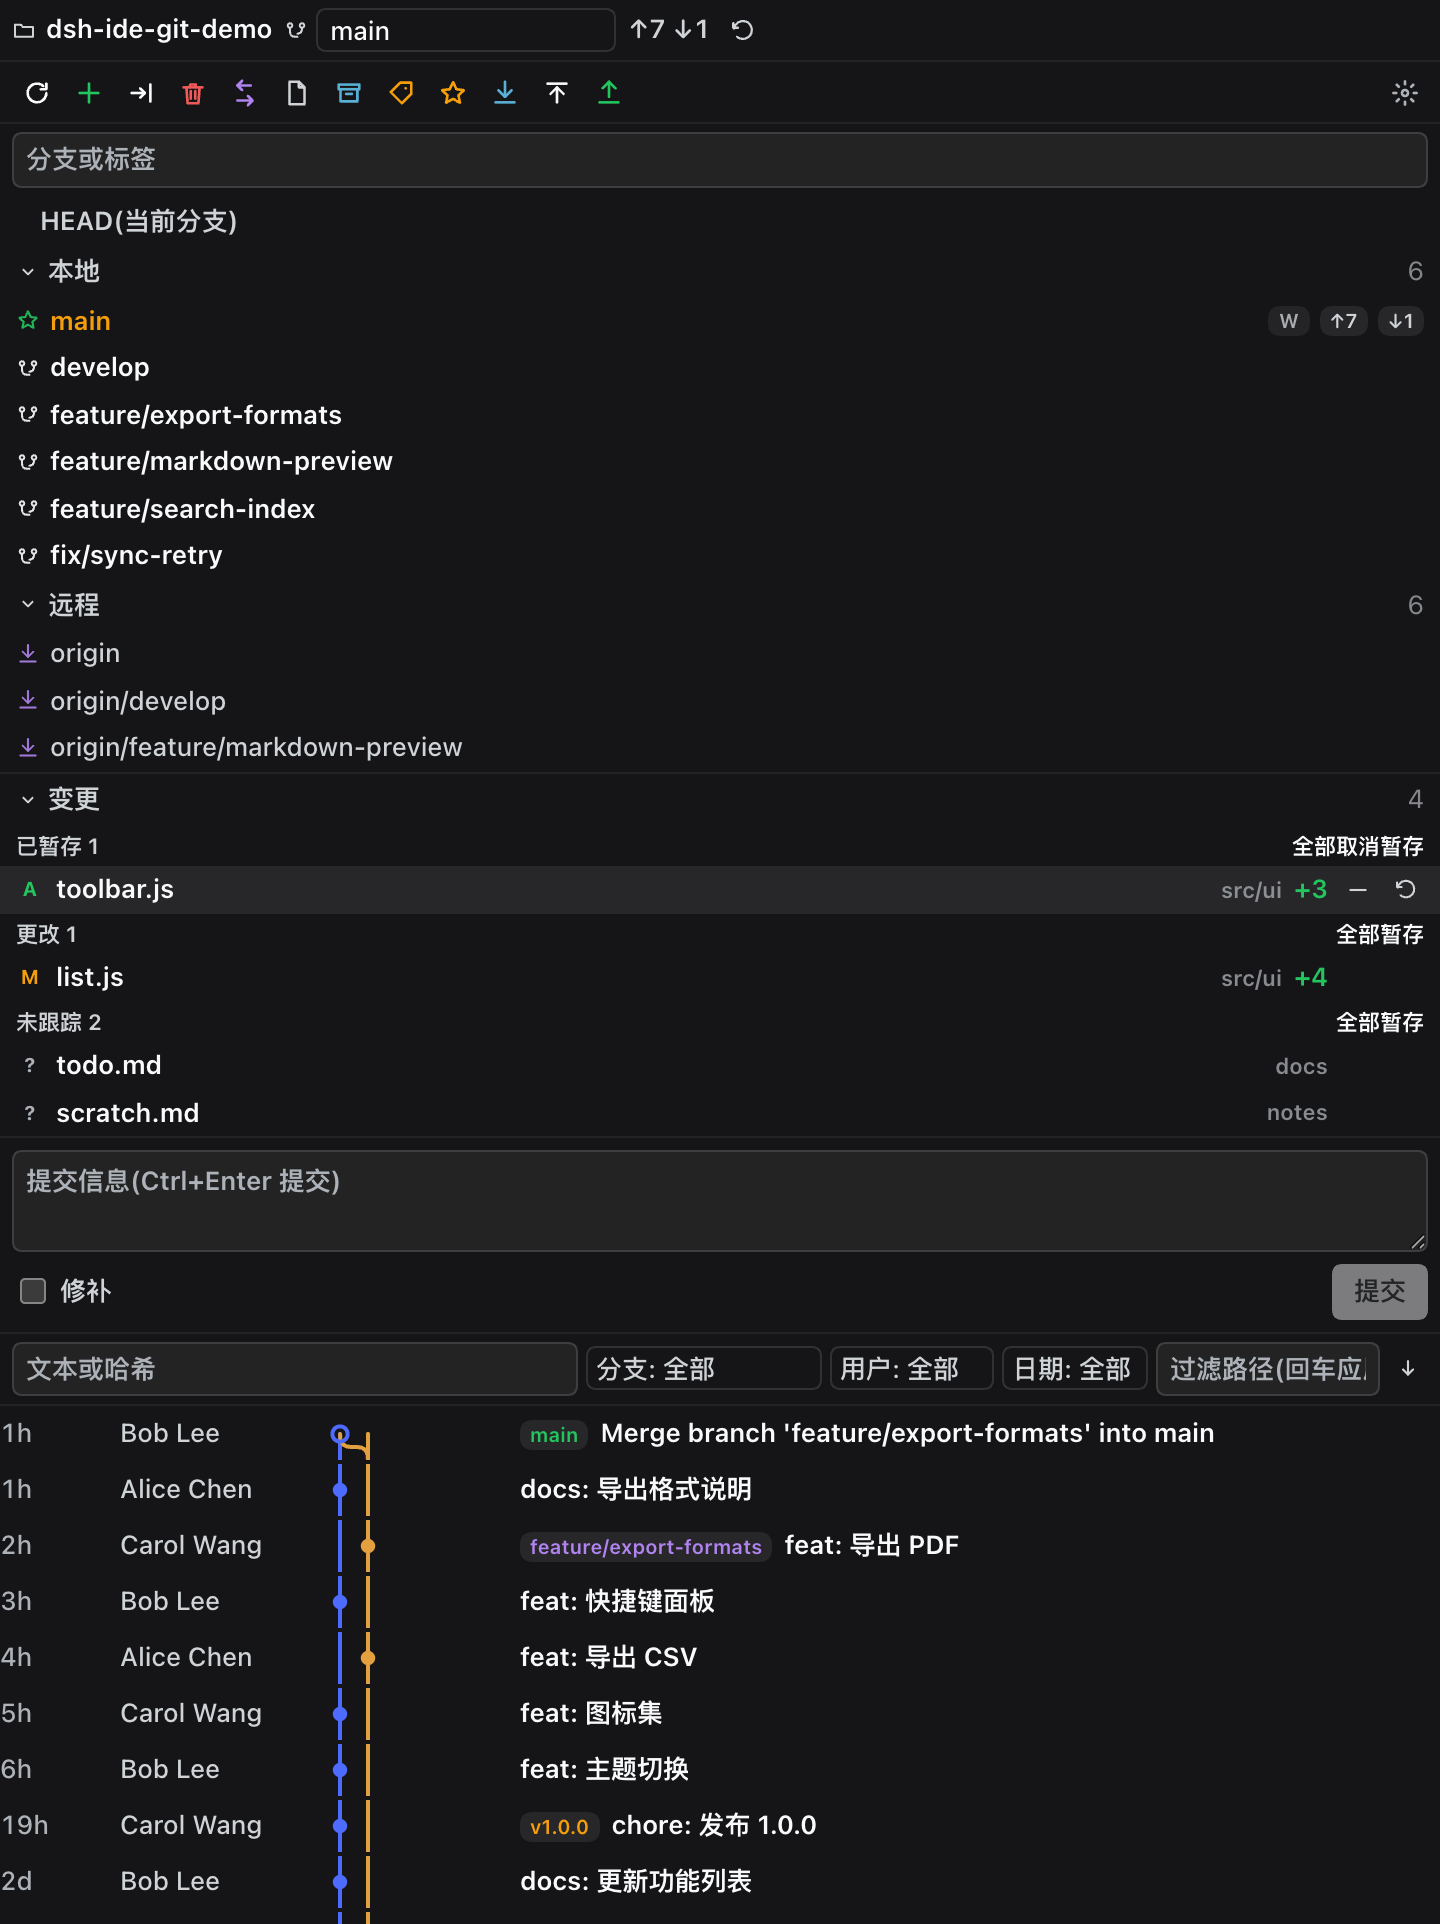Select commit 'docs: 更新功能列表'
This screenshot has width=1440, height=1924.
coord(720,1882)
